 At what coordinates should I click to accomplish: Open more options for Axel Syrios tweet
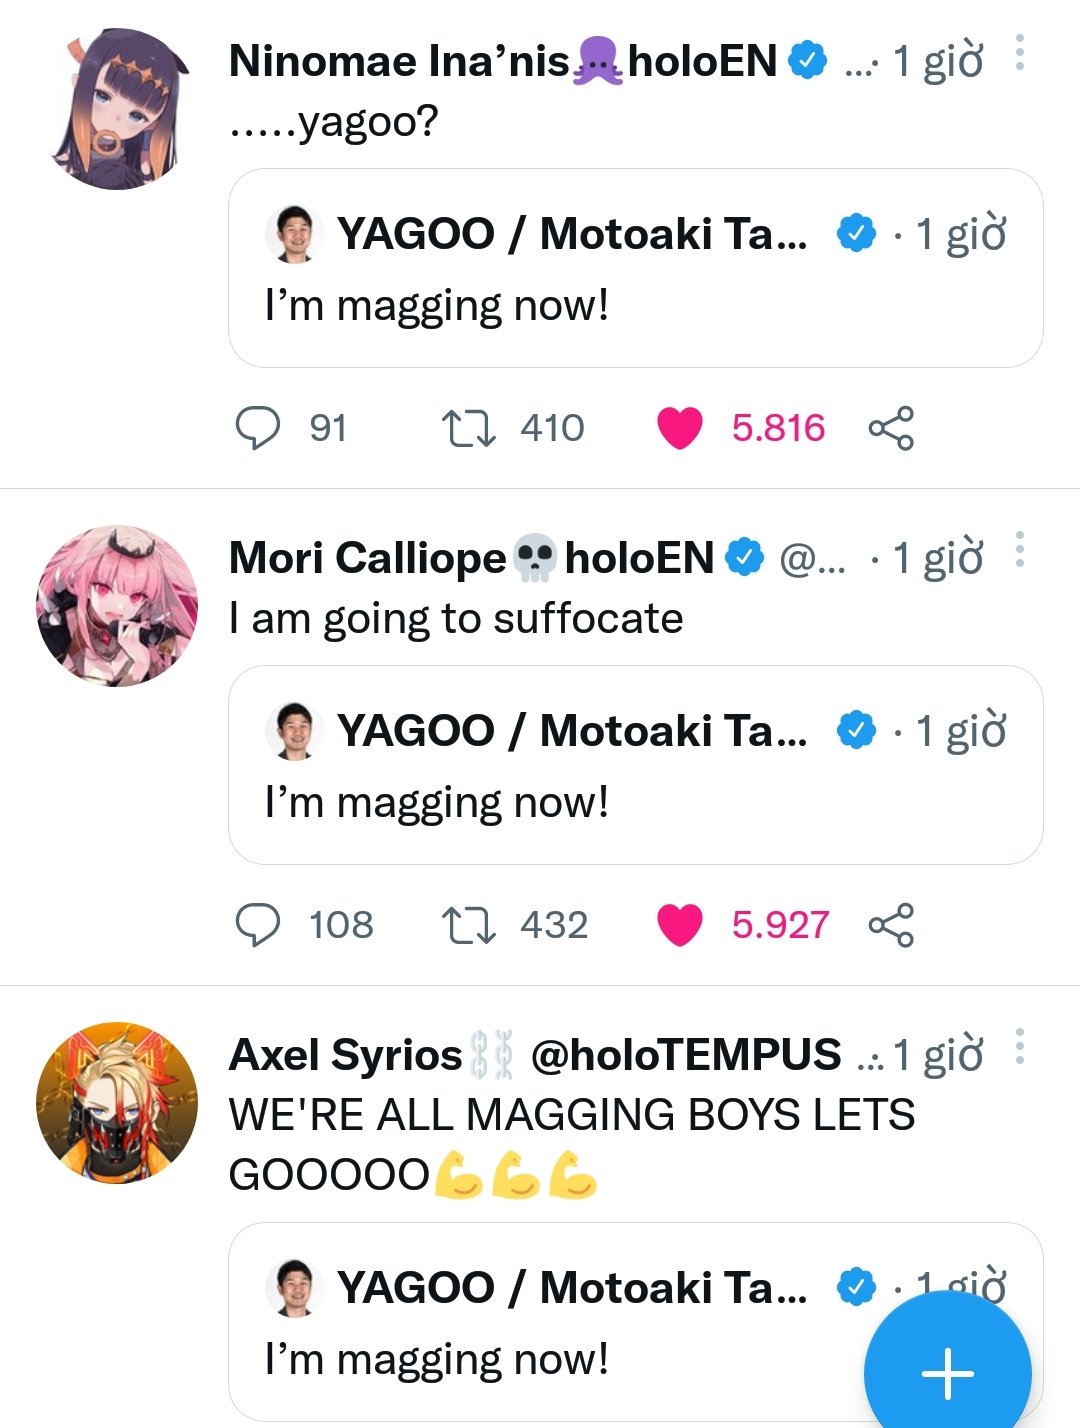[x=1019, y=1047]
